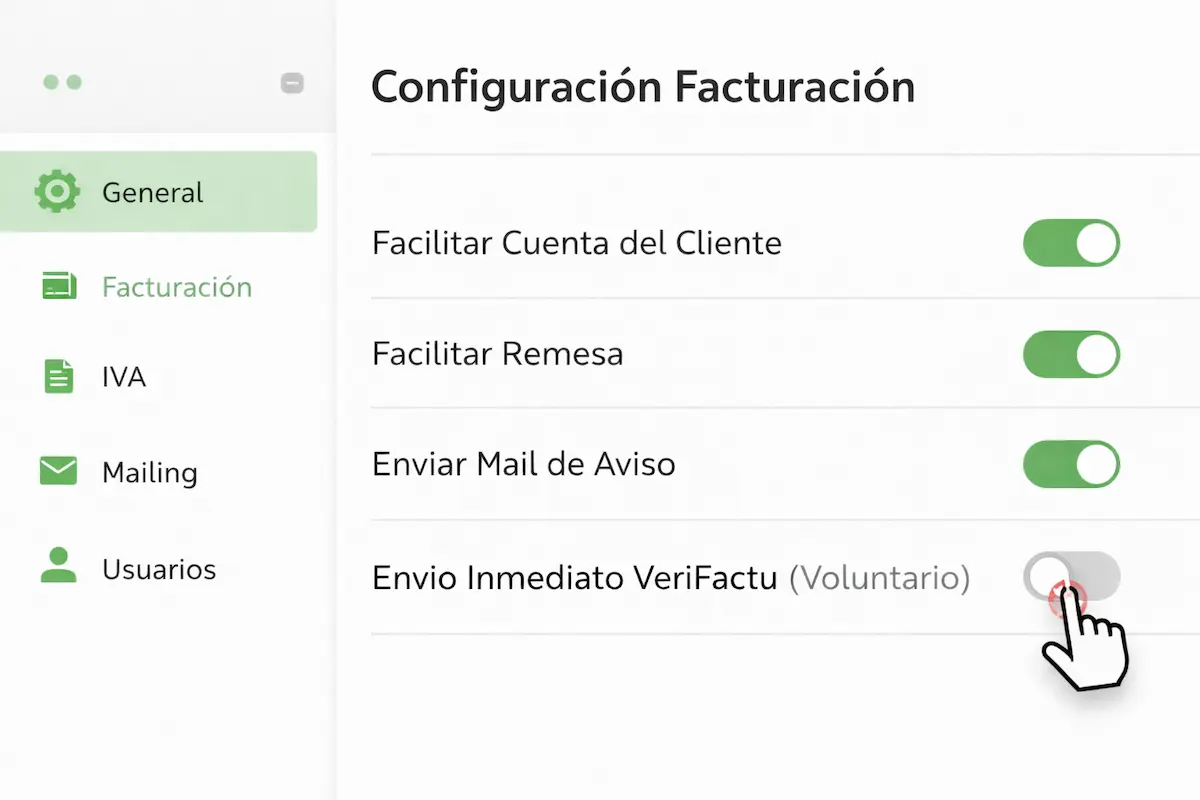Switch to the Facturación section
The height and width of the screenshot is (800, 1200).
pyautogui.click(x=176, y=286)
